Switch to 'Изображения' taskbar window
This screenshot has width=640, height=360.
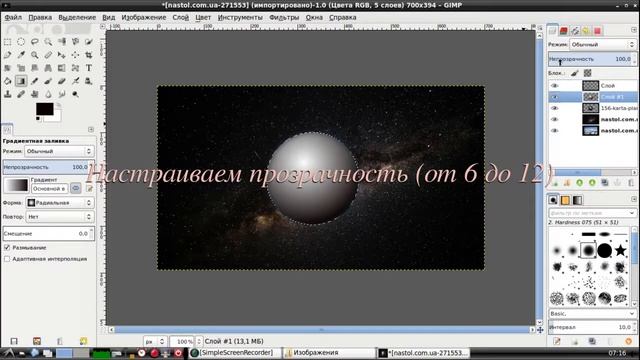click(x=330, y=353)
